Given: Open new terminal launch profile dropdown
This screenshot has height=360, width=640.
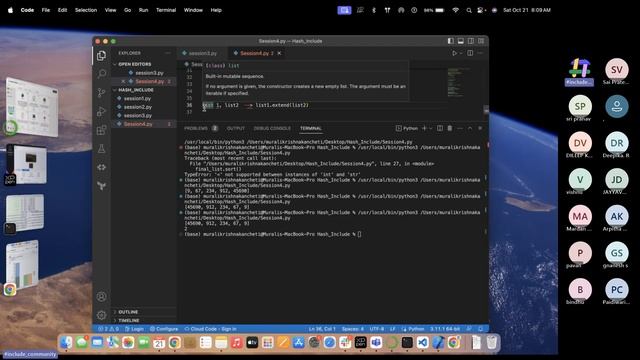Looking at the screenshot, I should coord(431,128).
